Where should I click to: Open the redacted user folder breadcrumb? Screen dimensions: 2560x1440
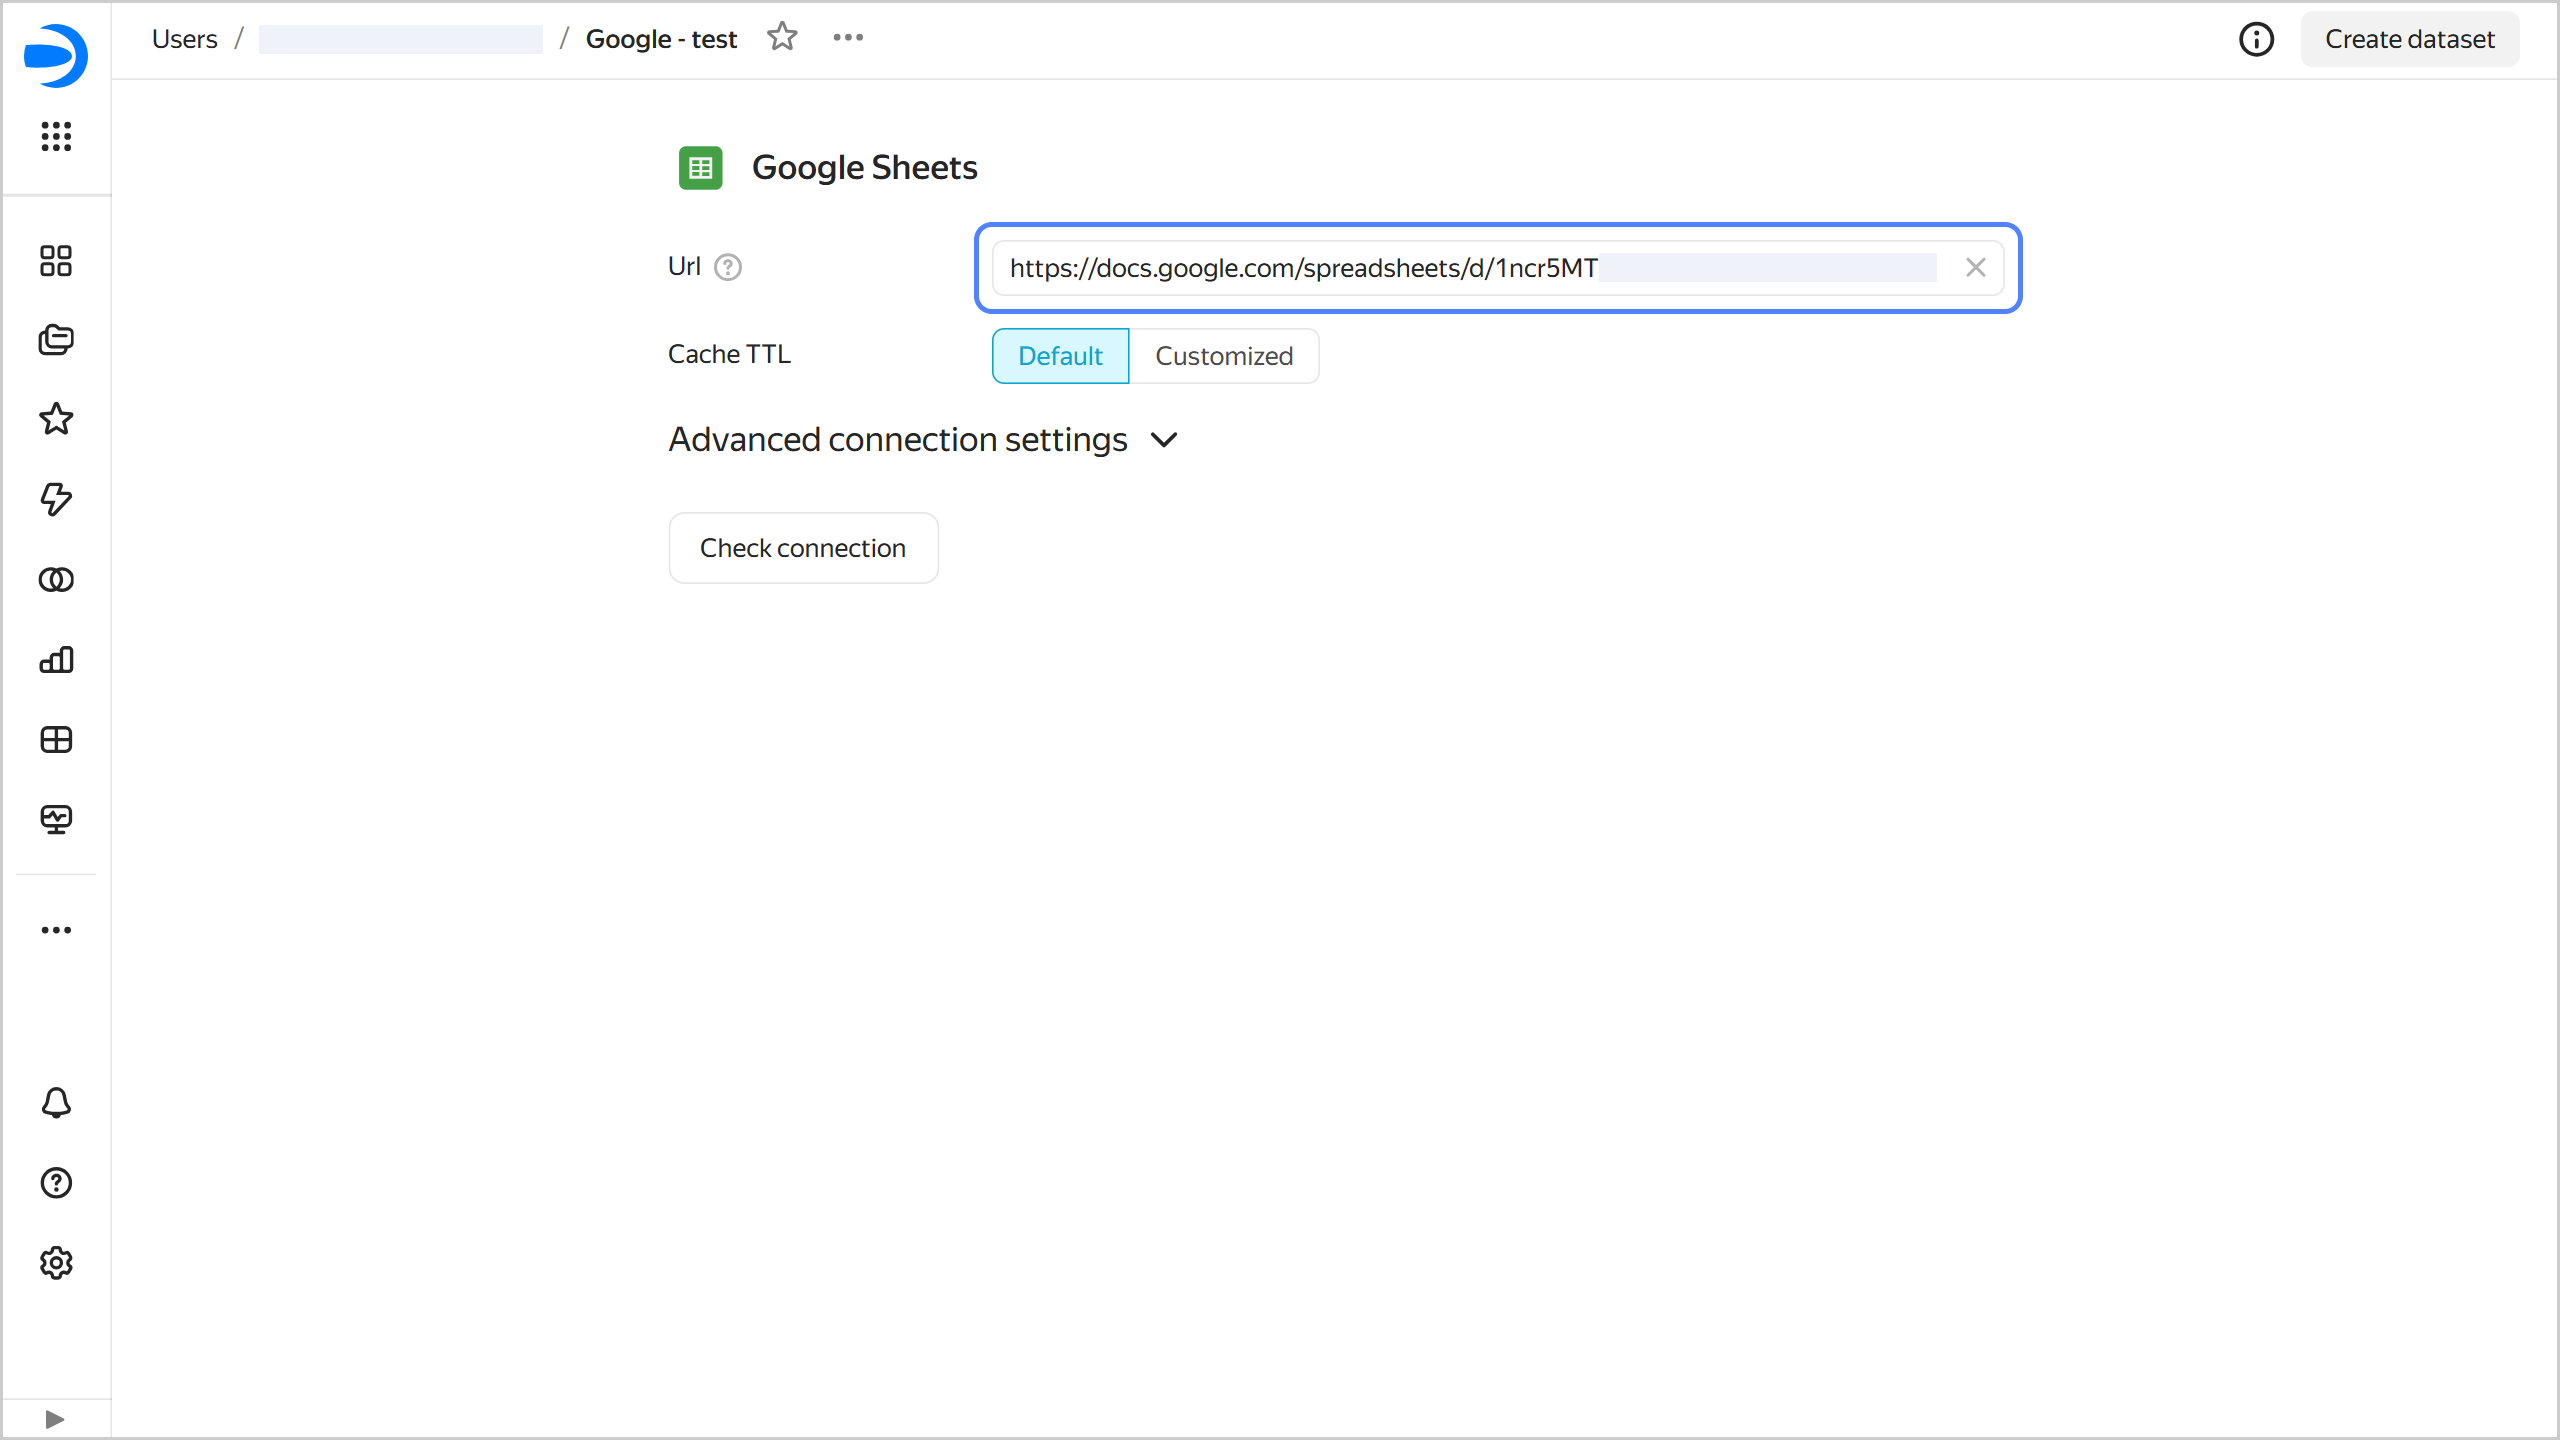point(401,39)
